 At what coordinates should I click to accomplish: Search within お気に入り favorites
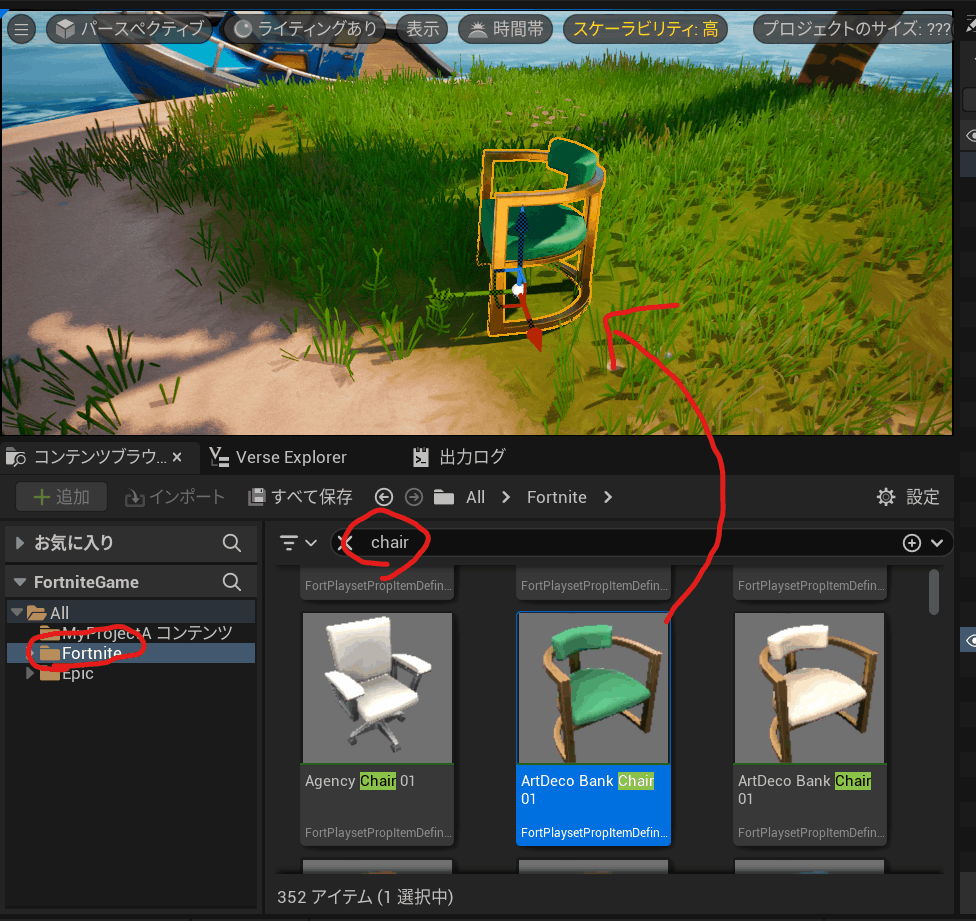coord(232,543)
